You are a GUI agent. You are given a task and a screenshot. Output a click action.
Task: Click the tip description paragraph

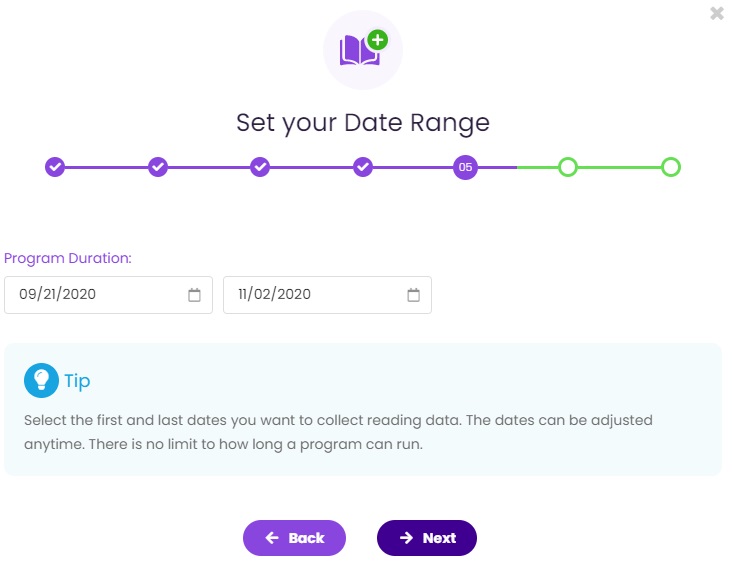pyautogui.click(x=338, y=432)
